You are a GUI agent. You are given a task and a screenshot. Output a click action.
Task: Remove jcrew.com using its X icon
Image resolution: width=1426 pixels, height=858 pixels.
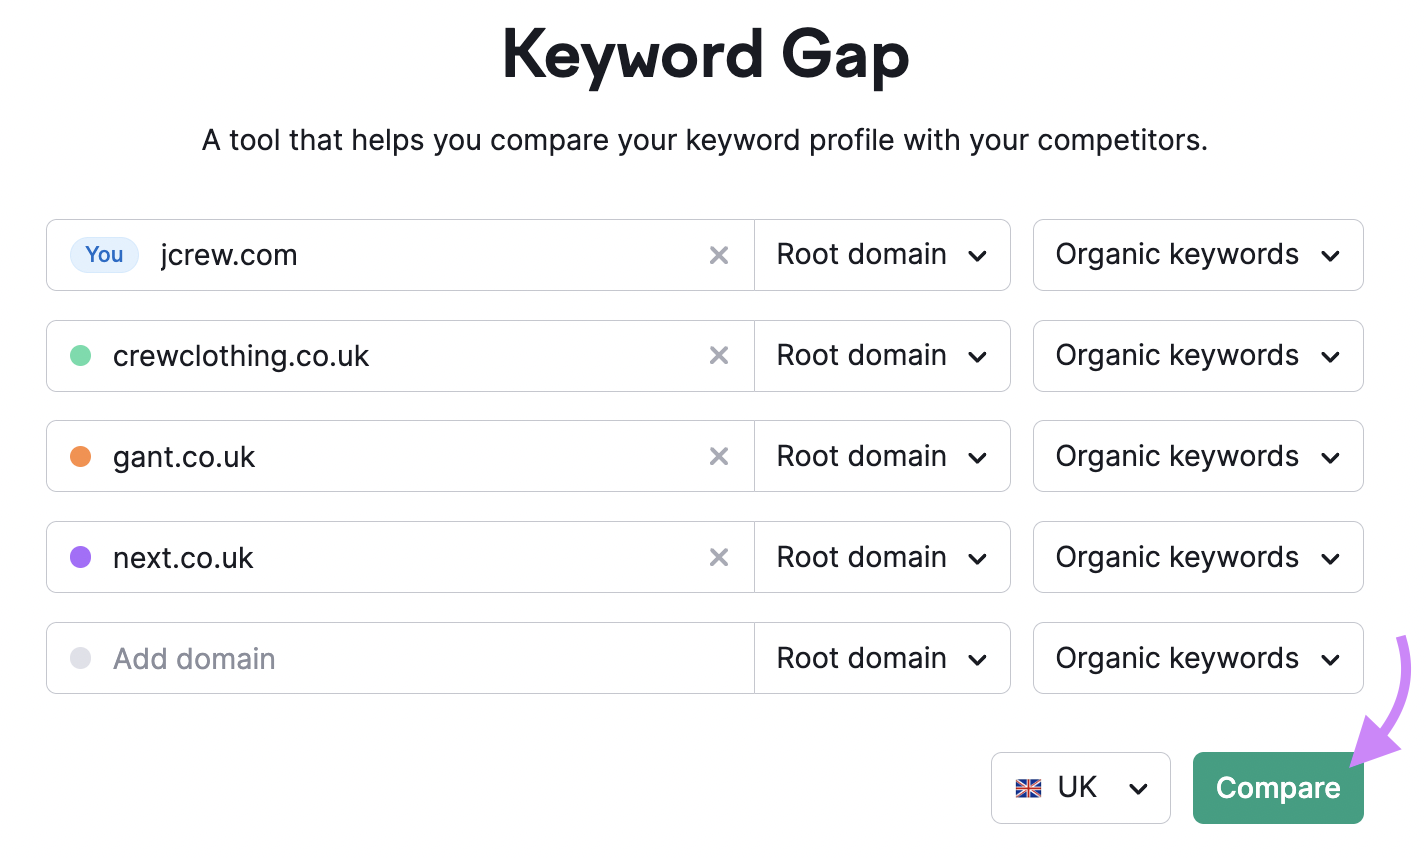719,255
